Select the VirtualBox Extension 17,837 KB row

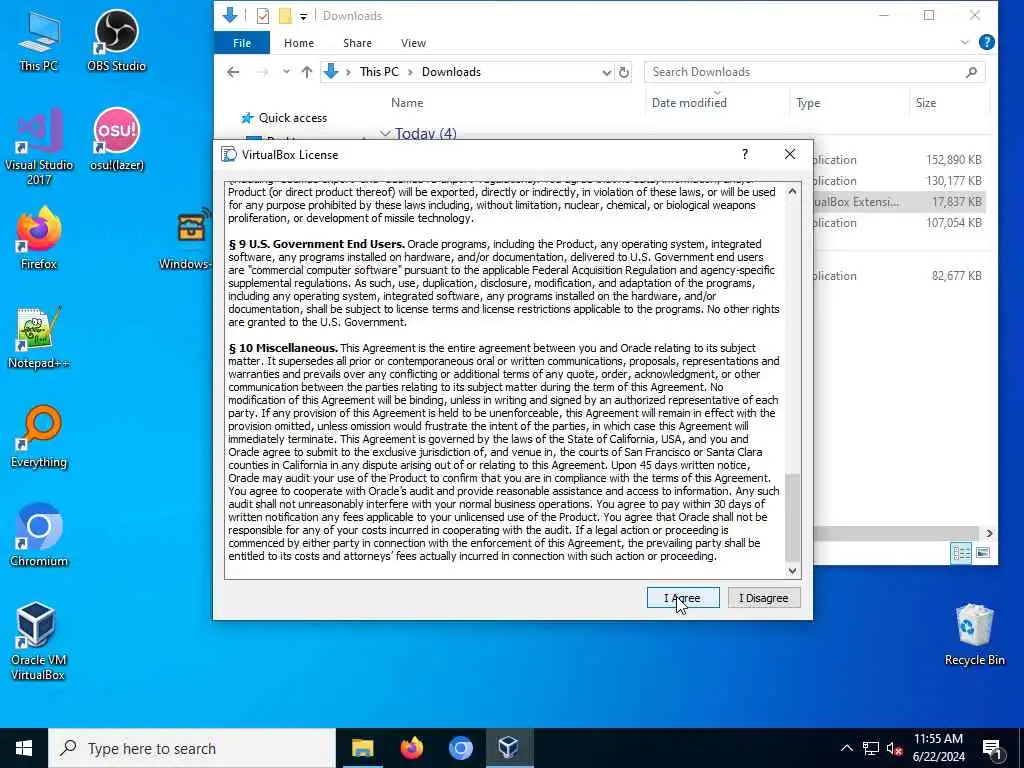click(x=899, y=202)
